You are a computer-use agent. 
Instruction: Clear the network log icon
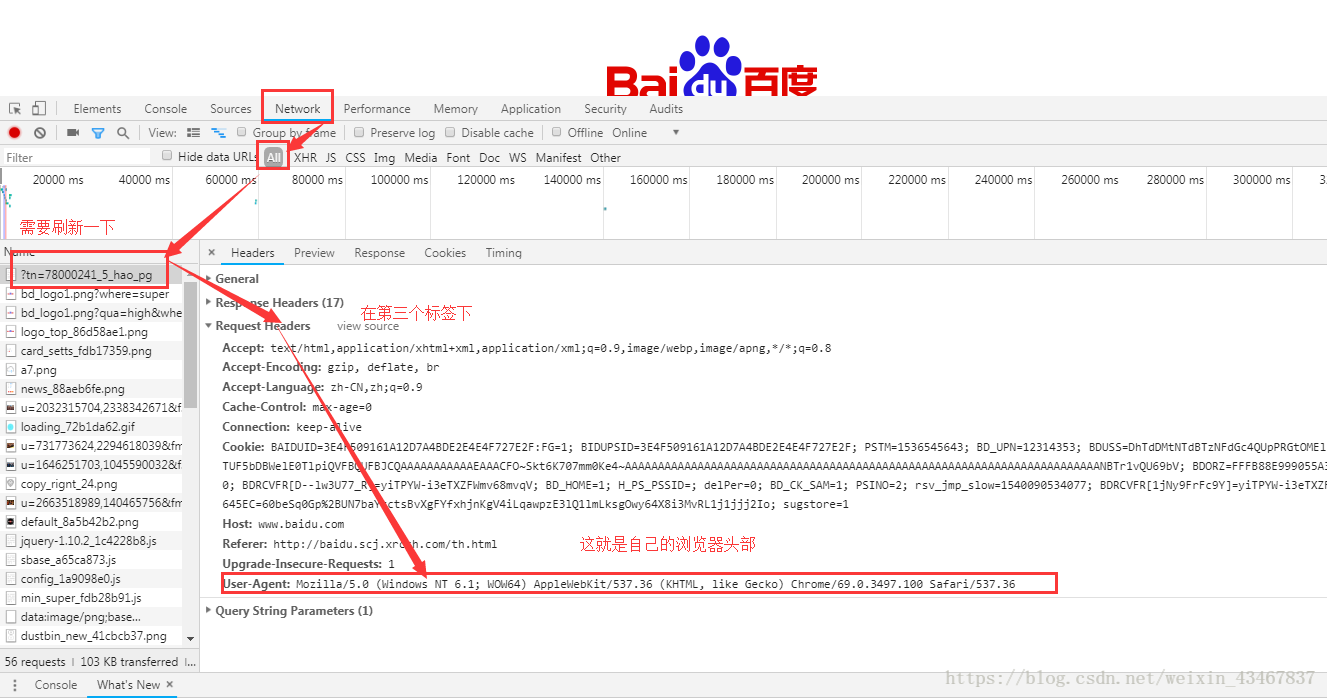[x=40, y=132]
